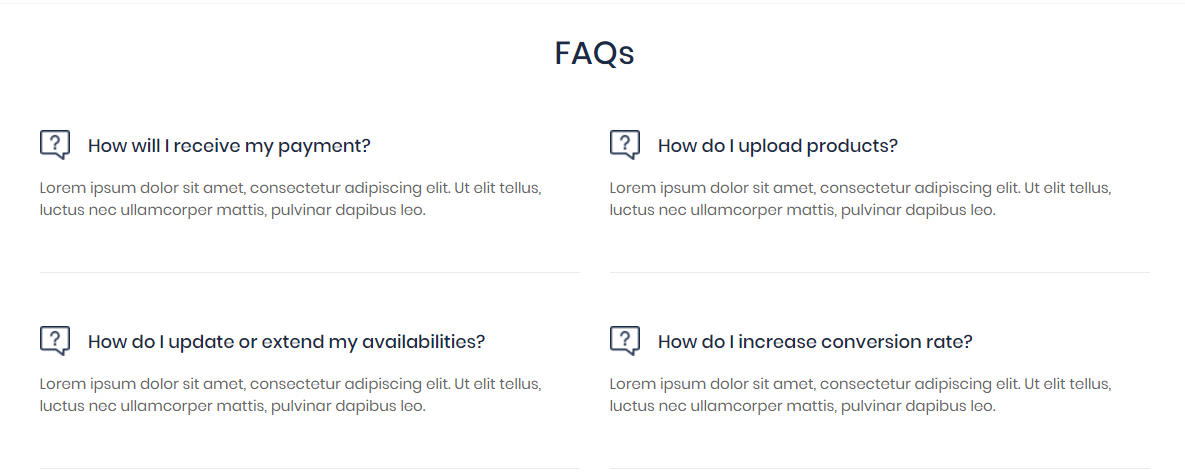
Task: Click the thin border line above FAQs heading
Action: (592, 3)
